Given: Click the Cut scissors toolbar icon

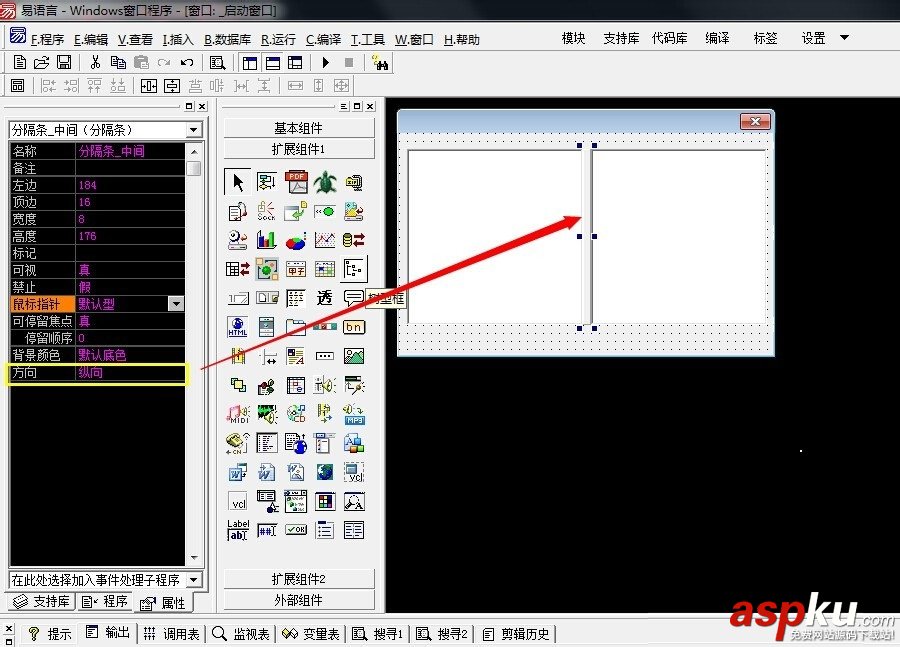Looking at the screenshot, I should (96, 63).
